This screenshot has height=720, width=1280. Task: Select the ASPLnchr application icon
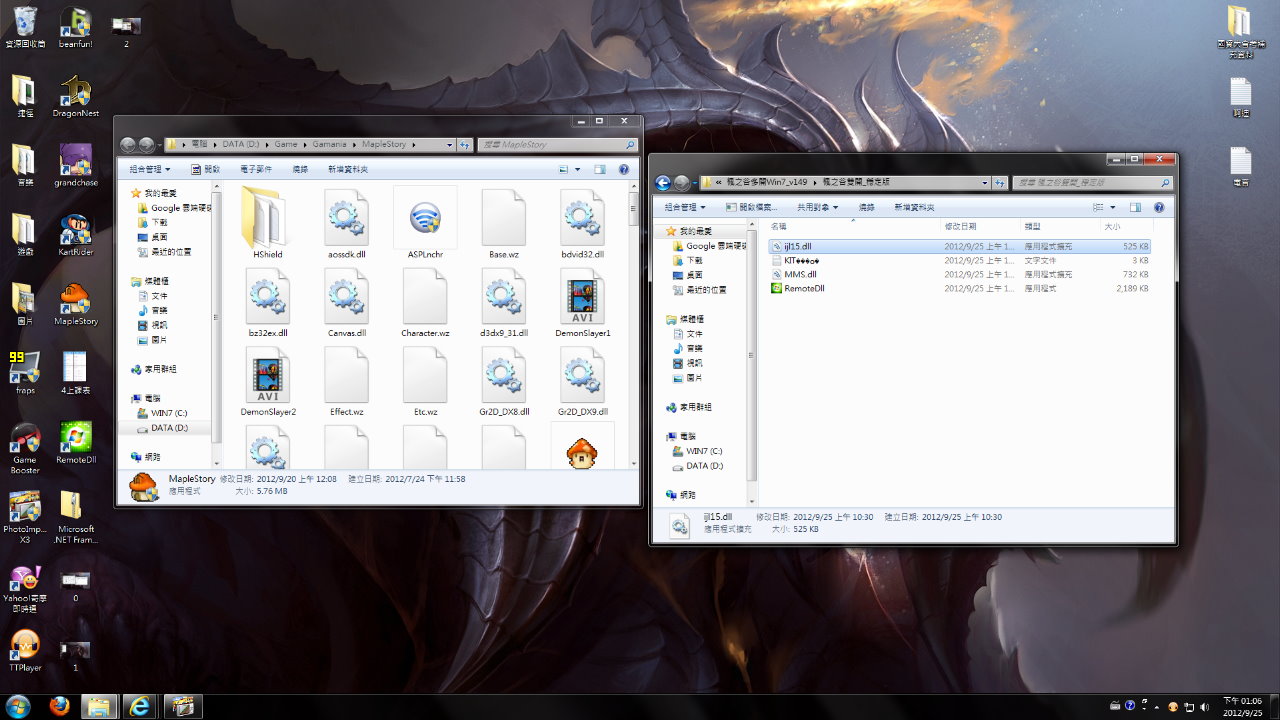click(425, 223)
